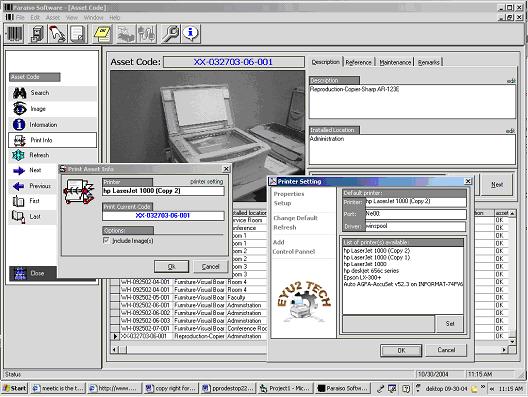Jump to Last record icon
The image size is (528, 397).
tap(18, 217)
